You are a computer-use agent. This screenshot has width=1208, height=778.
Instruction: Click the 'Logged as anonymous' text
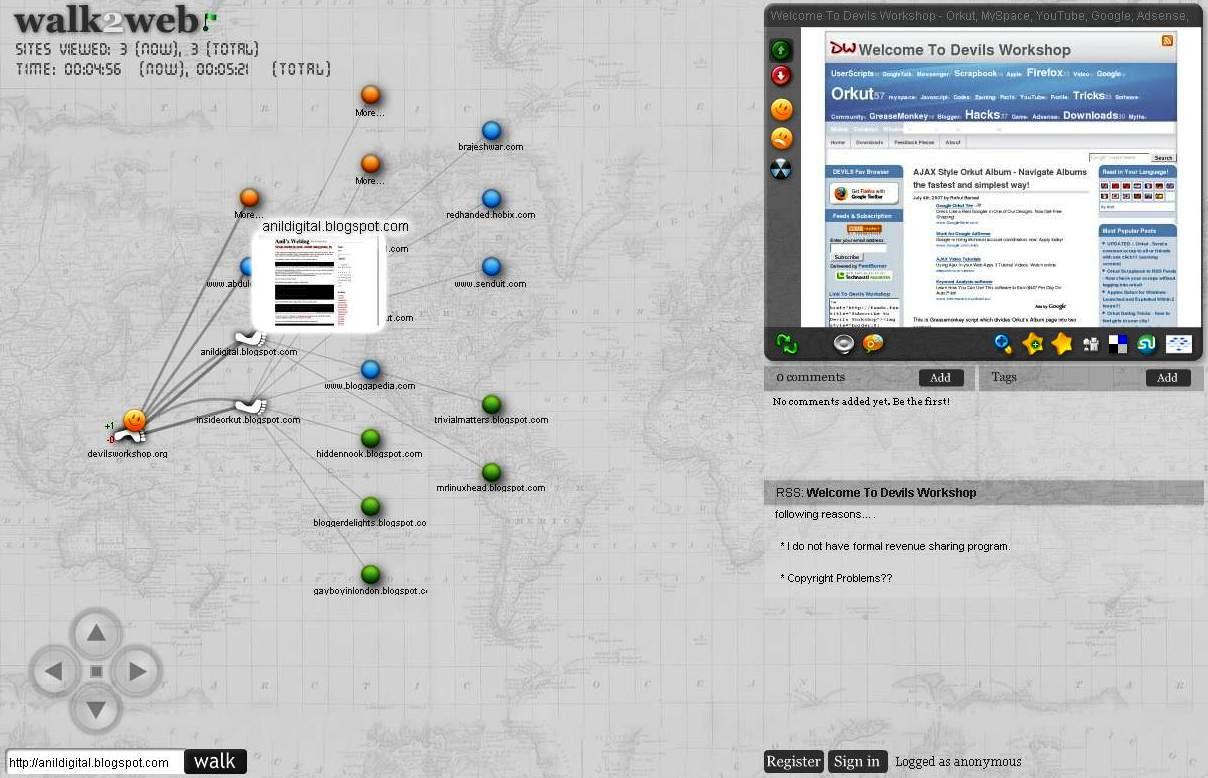click(958, 762)
